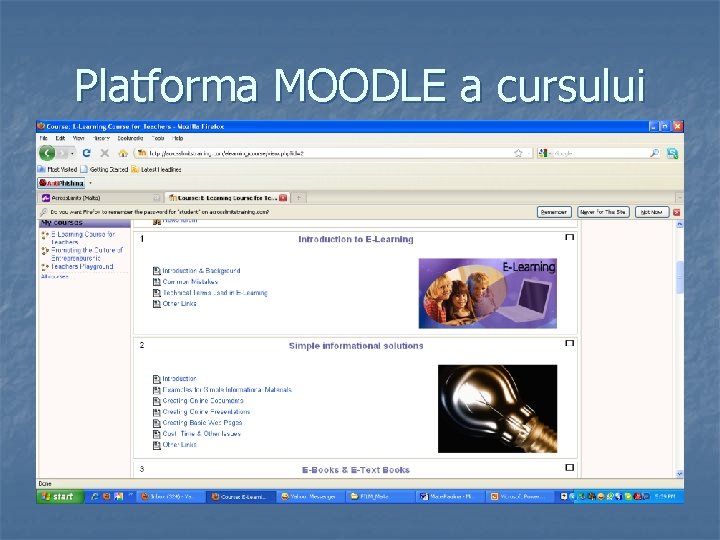Click Remember in the password bar
The height and width of the screenshot is (540, 720).
[x=554, y=212]
